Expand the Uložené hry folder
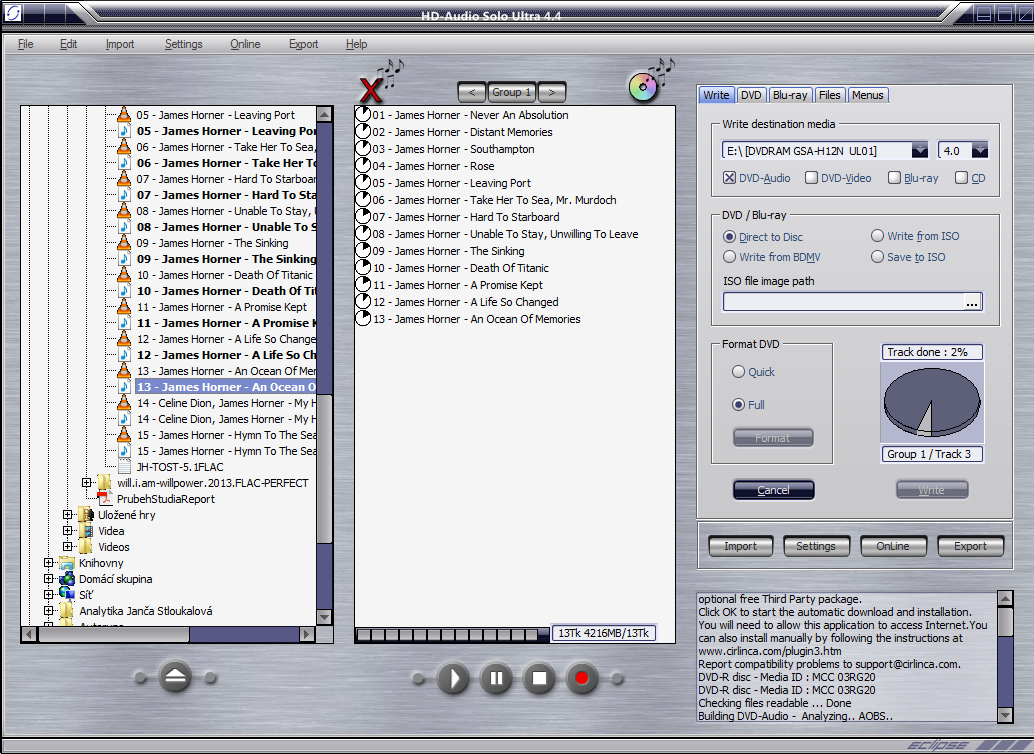 (x=68, y=515)
